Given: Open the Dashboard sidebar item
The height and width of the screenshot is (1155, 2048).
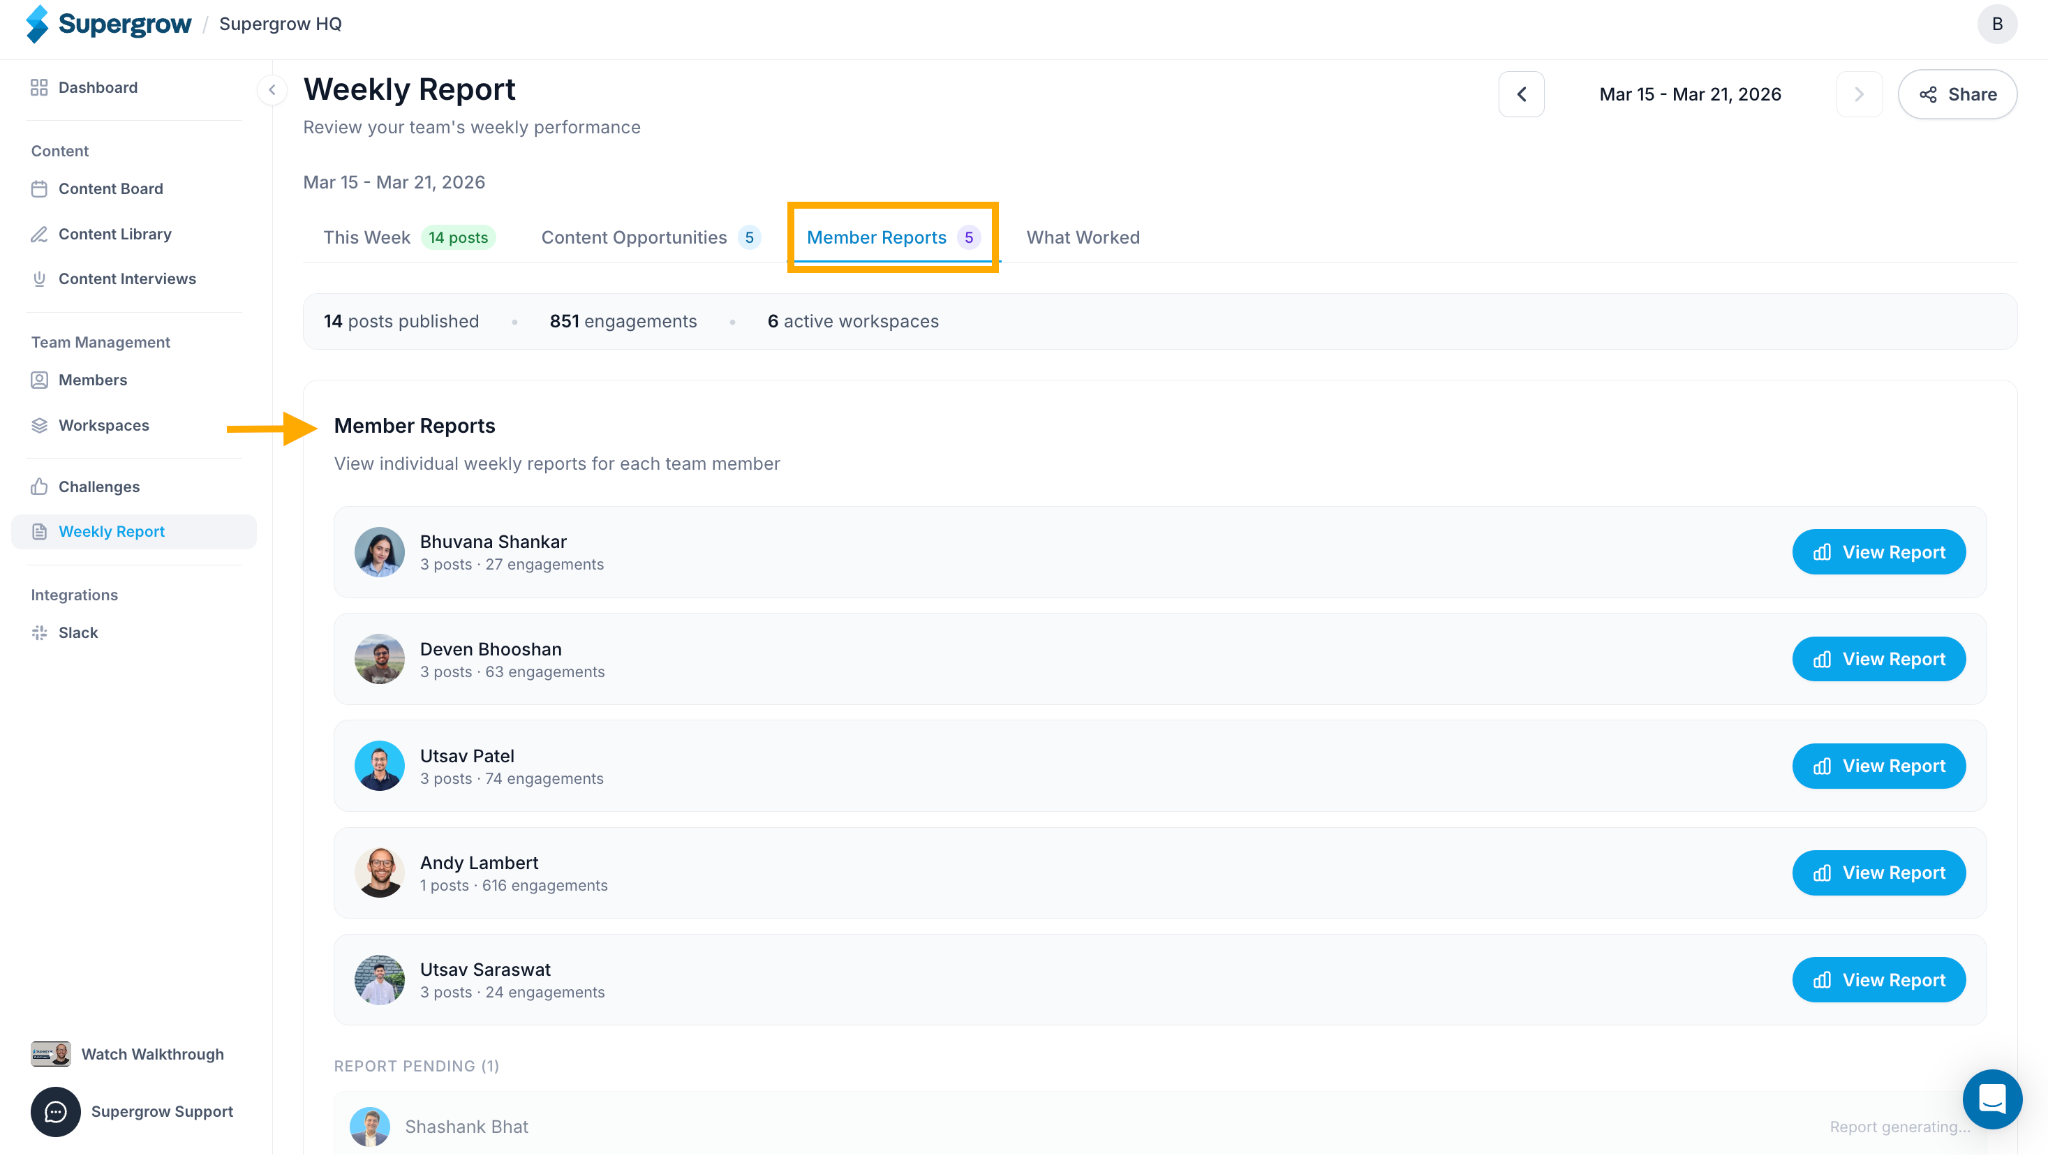Looking at the screenshot, I should [x=98, y=88].
